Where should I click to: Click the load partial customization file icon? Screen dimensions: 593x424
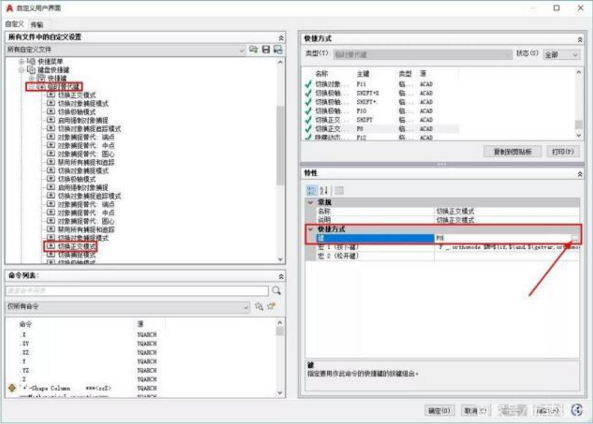click(253, 50)
